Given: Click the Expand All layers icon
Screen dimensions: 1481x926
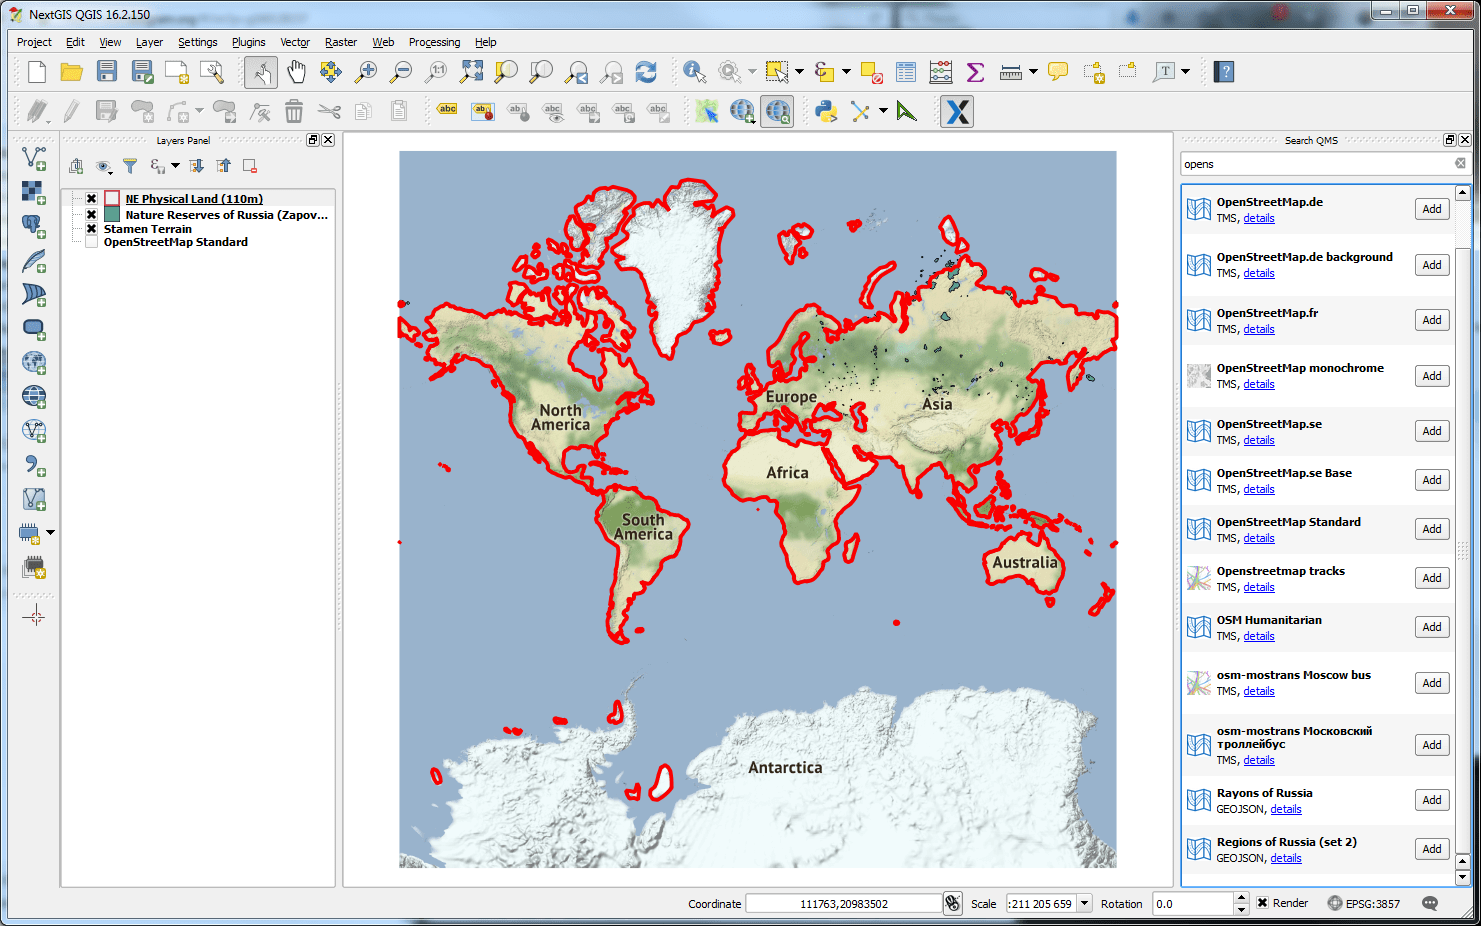Looking at the screenshot, I should pyautogui.click(x=196, y=166).
